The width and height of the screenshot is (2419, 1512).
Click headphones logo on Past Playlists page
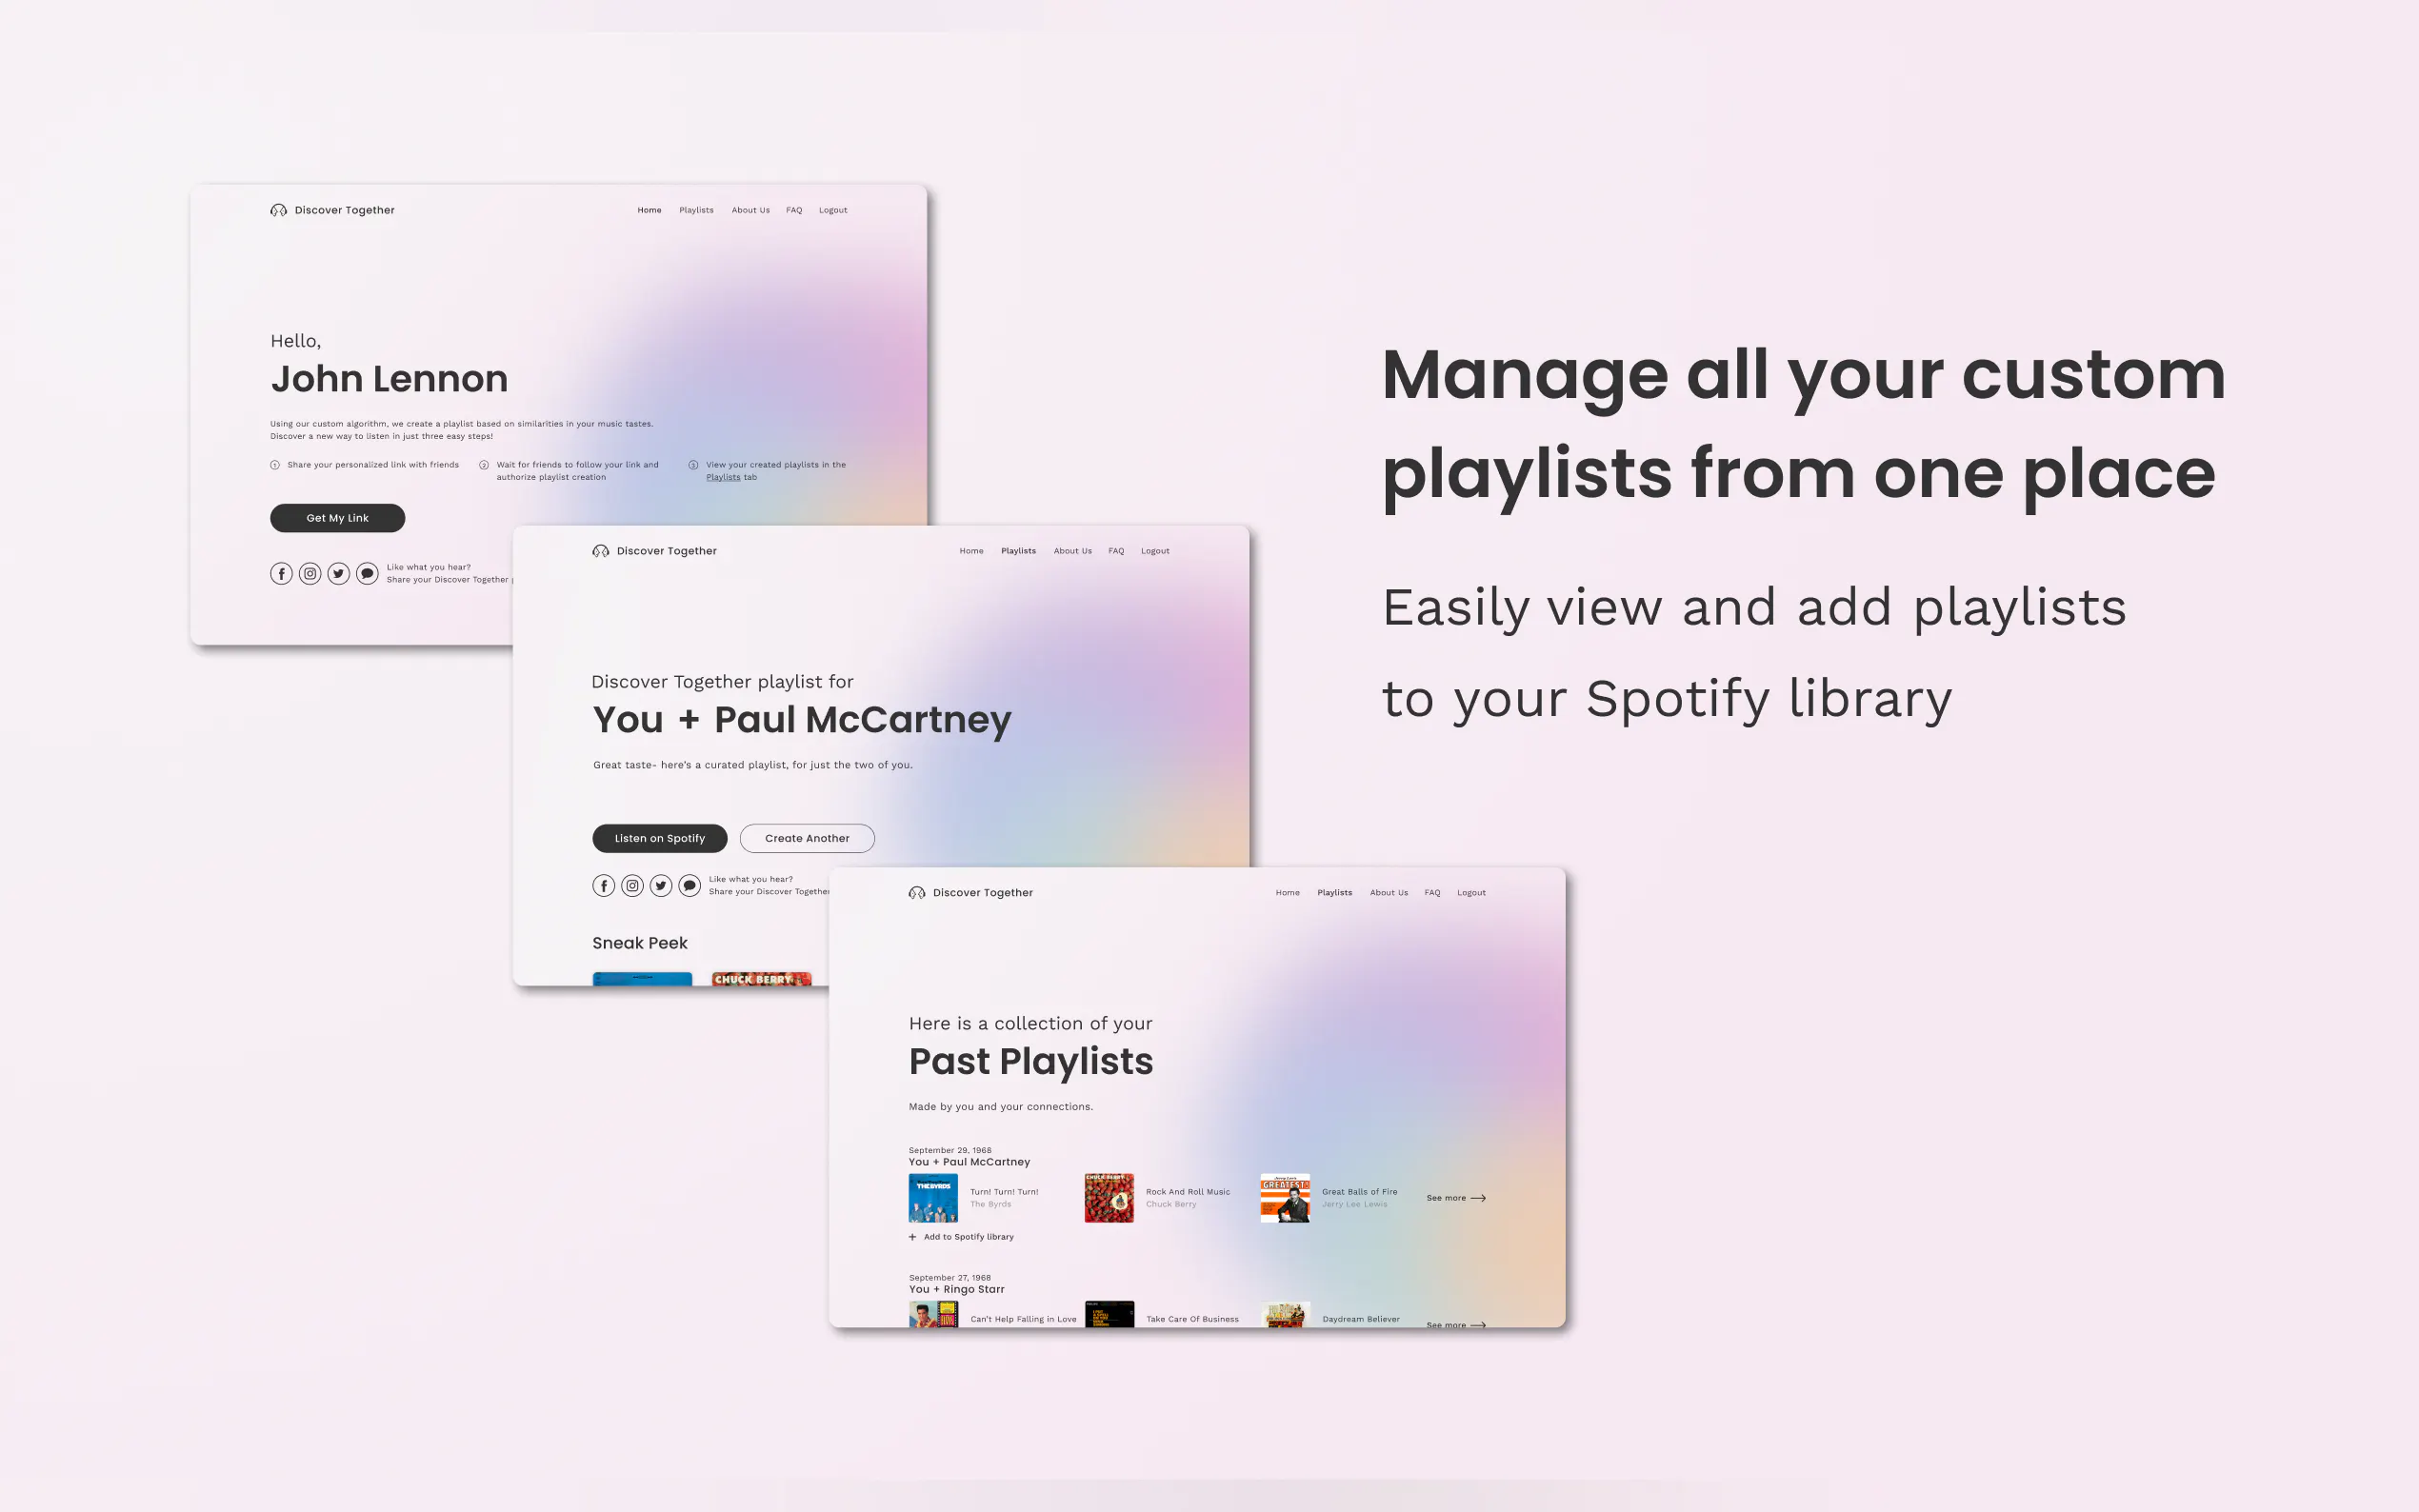916,893
